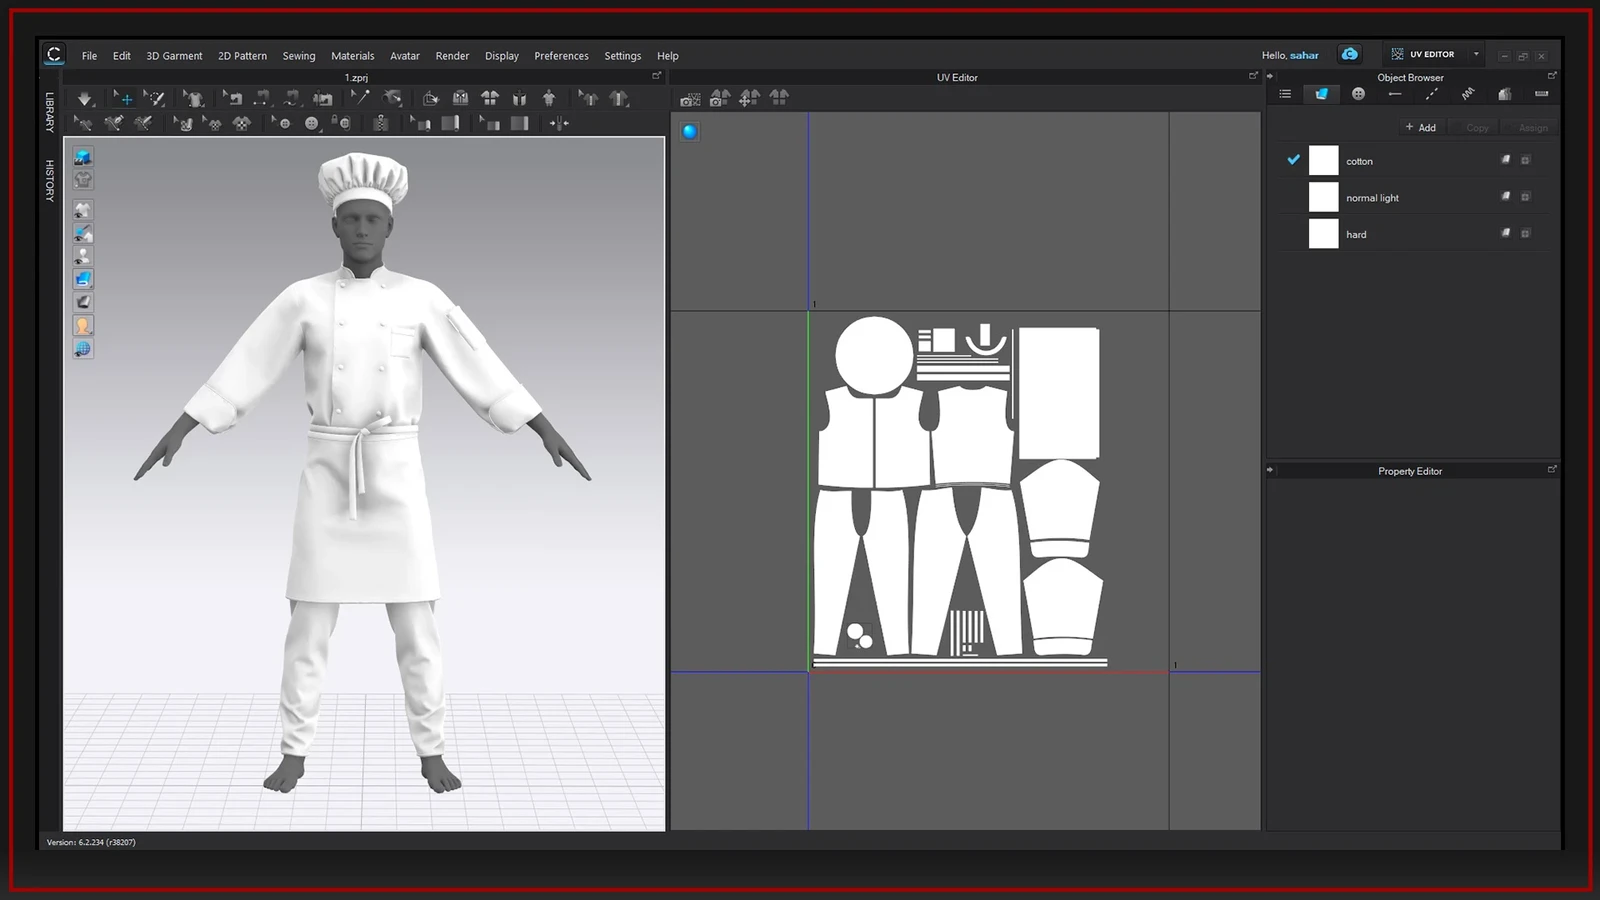
Task: Click the CLO logo icon
Action: pos(54,54)
